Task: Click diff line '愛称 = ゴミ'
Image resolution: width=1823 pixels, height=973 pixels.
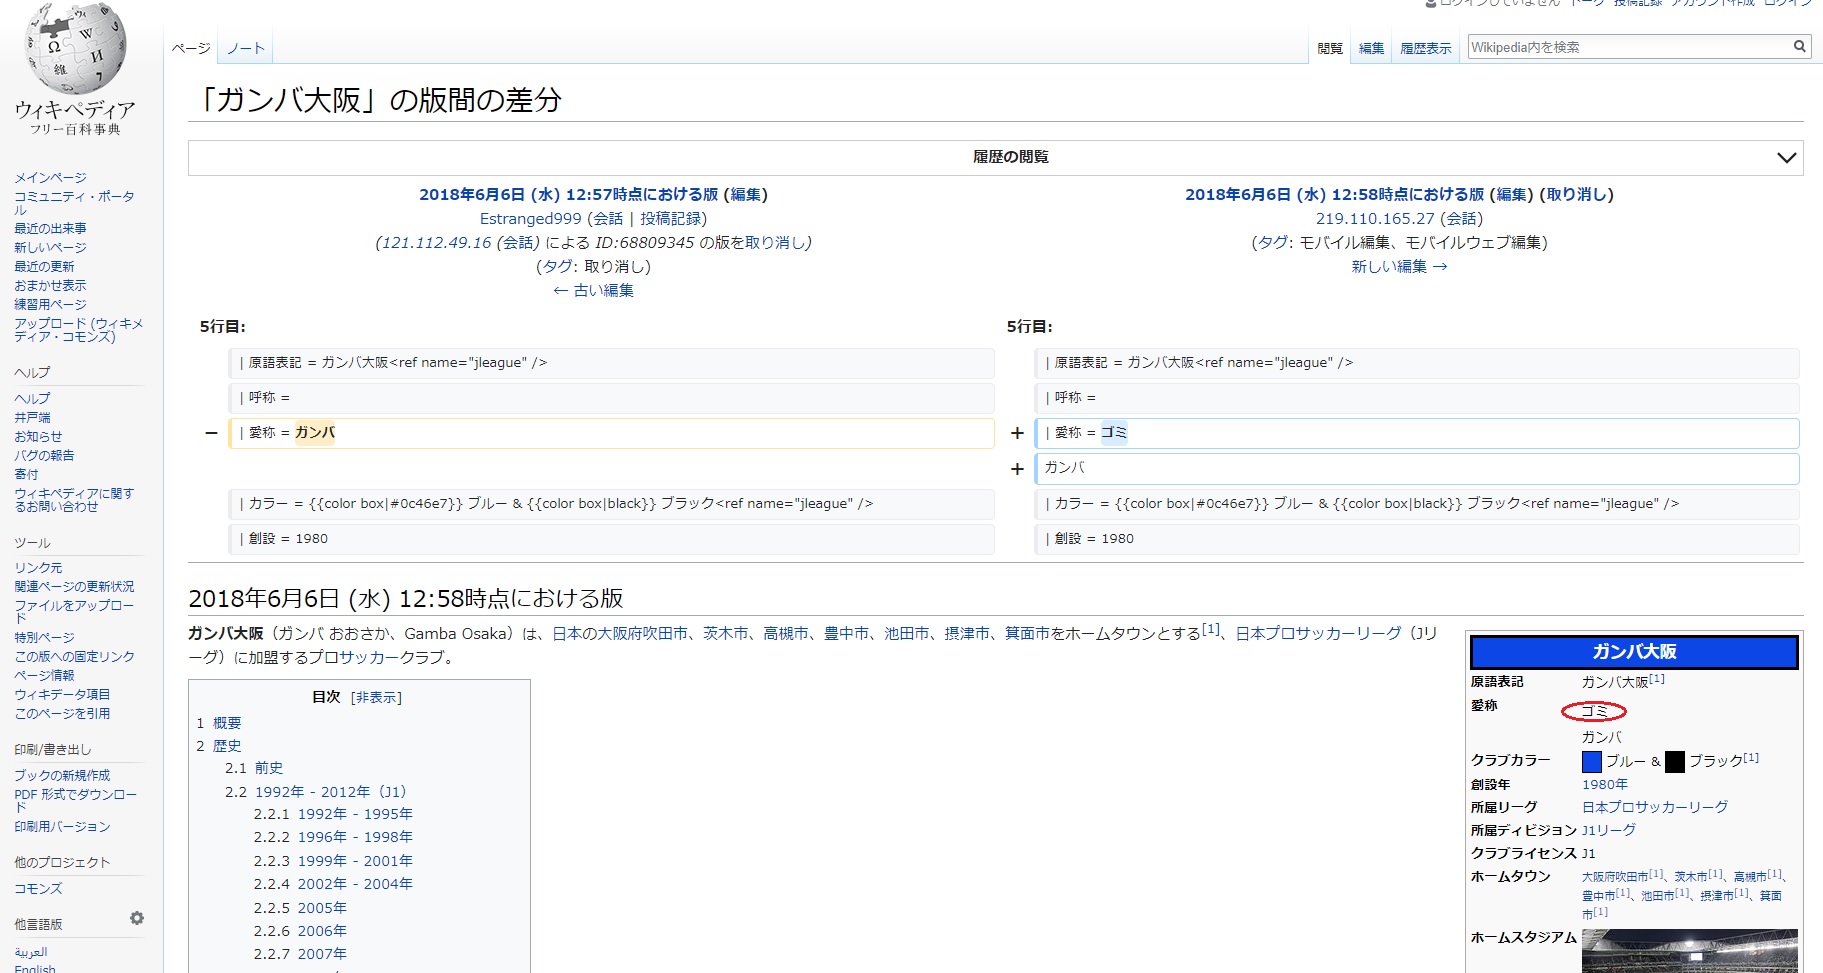Action: (x=1416, y=433)
